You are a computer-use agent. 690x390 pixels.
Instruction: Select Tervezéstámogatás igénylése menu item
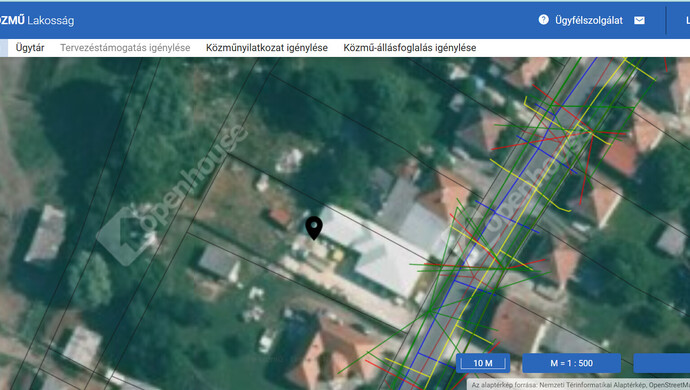(125, 48)
